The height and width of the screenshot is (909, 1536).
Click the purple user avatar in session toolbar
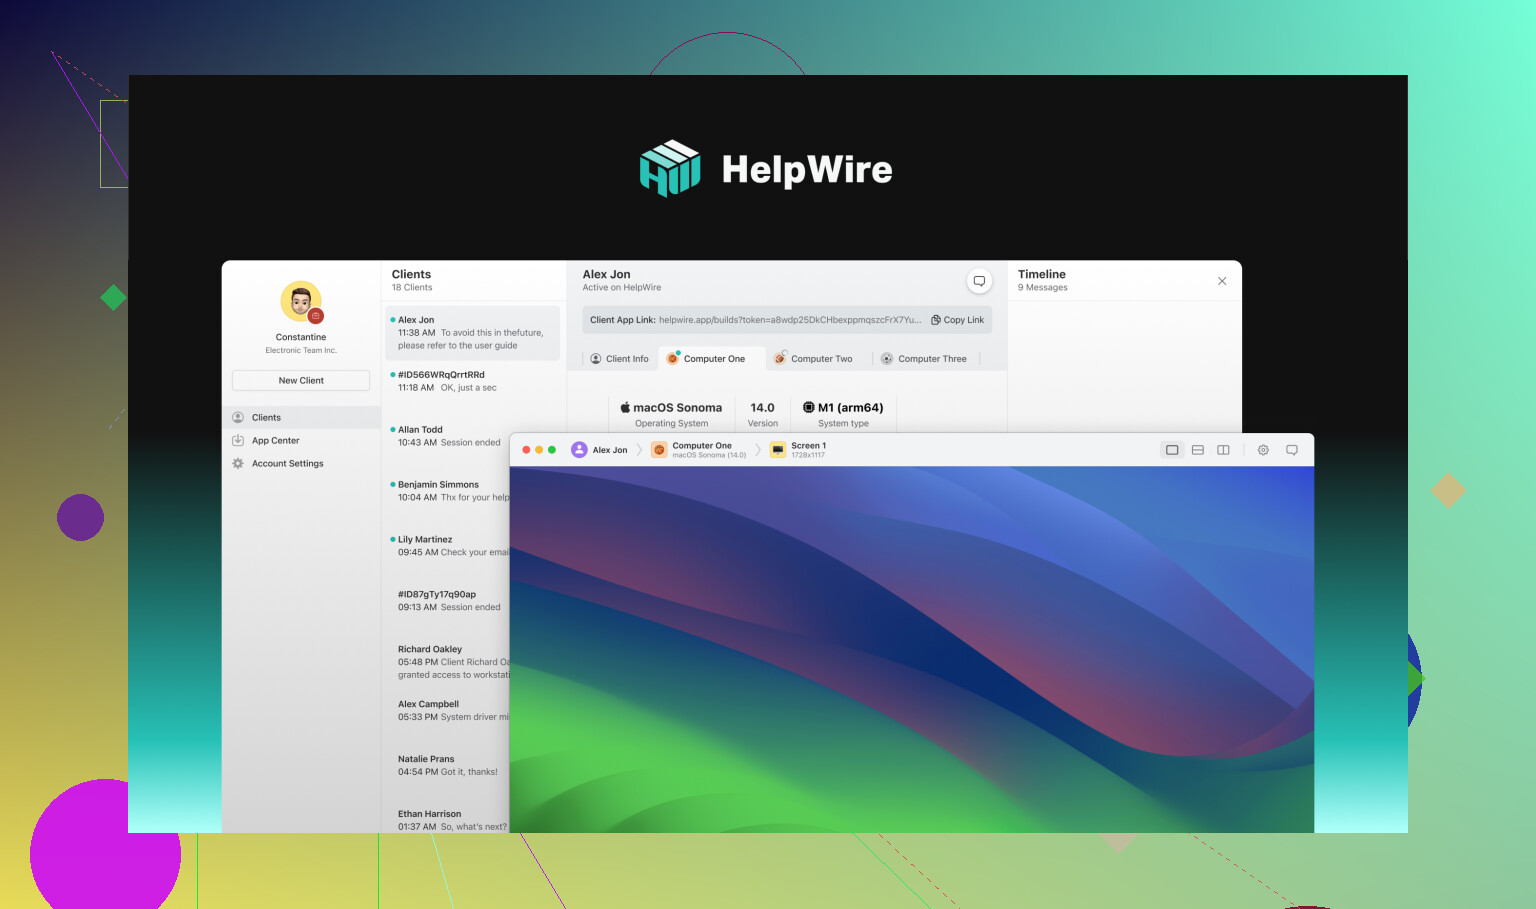[579, 450]
